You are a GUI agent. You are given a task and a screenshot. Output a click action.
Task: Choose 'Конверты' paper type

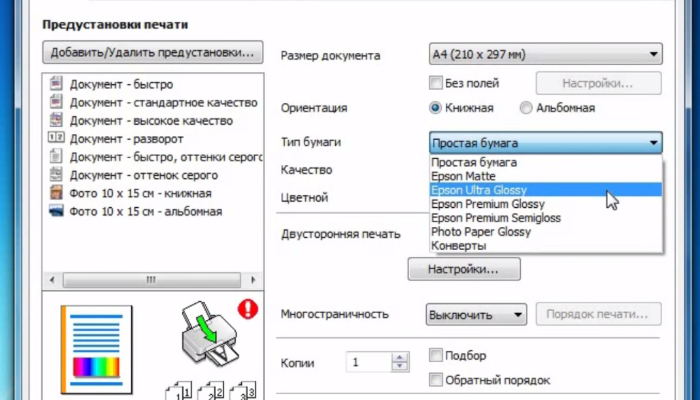[x=546, y=246]
